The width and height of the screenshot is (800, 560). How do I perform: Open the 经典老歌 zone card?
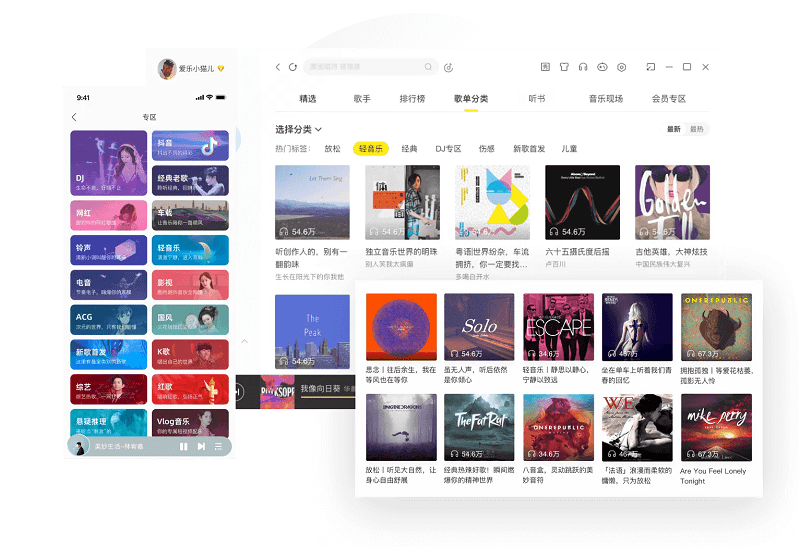pyautogui.click(x=190, y=181)
